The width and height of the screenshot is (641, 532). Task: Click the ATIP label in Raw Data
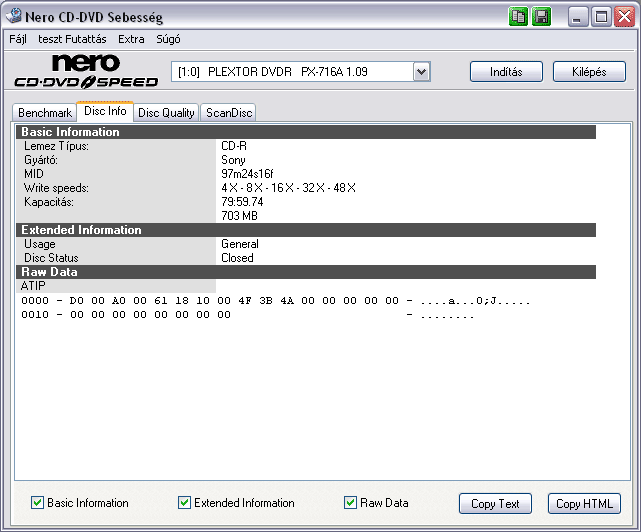(33, 286)
